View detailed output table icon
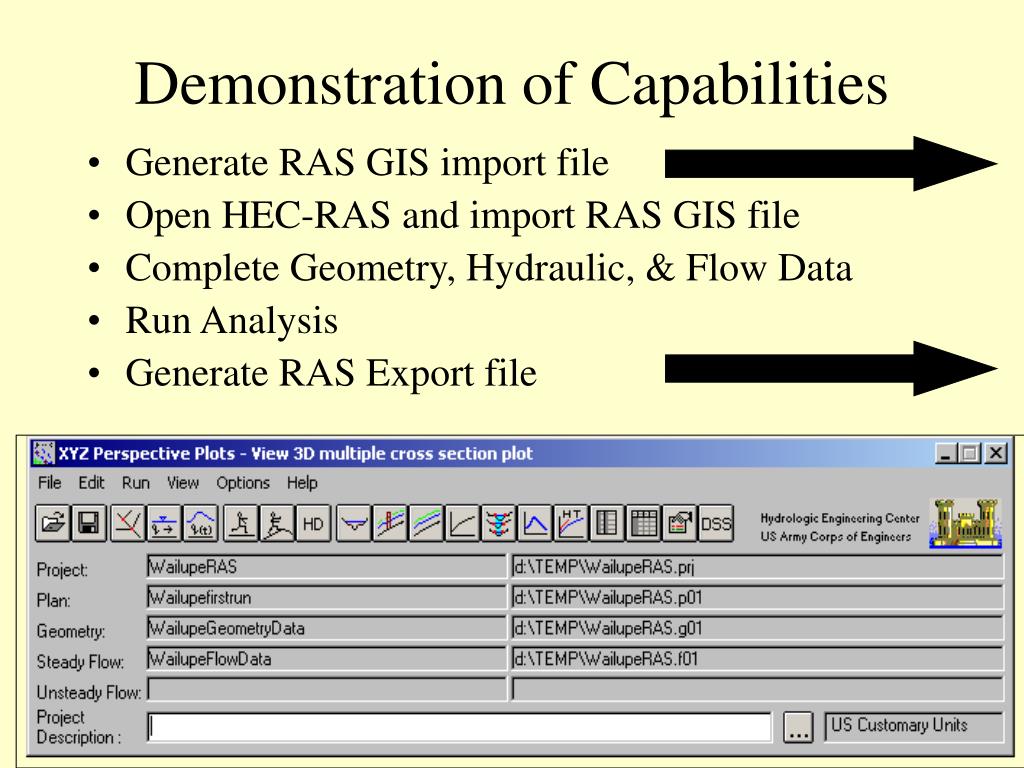1024x768 pixels. coord(608,523)
